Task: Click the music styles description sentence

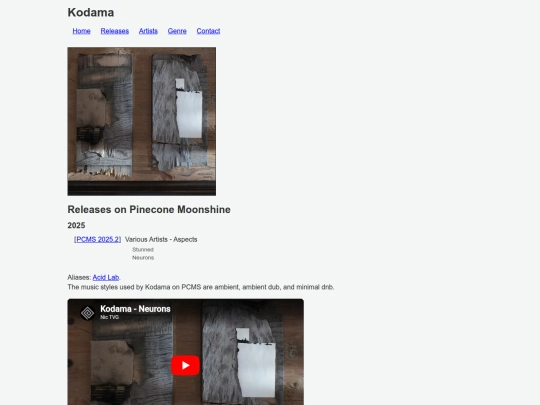Action: [x=201, y=287]
